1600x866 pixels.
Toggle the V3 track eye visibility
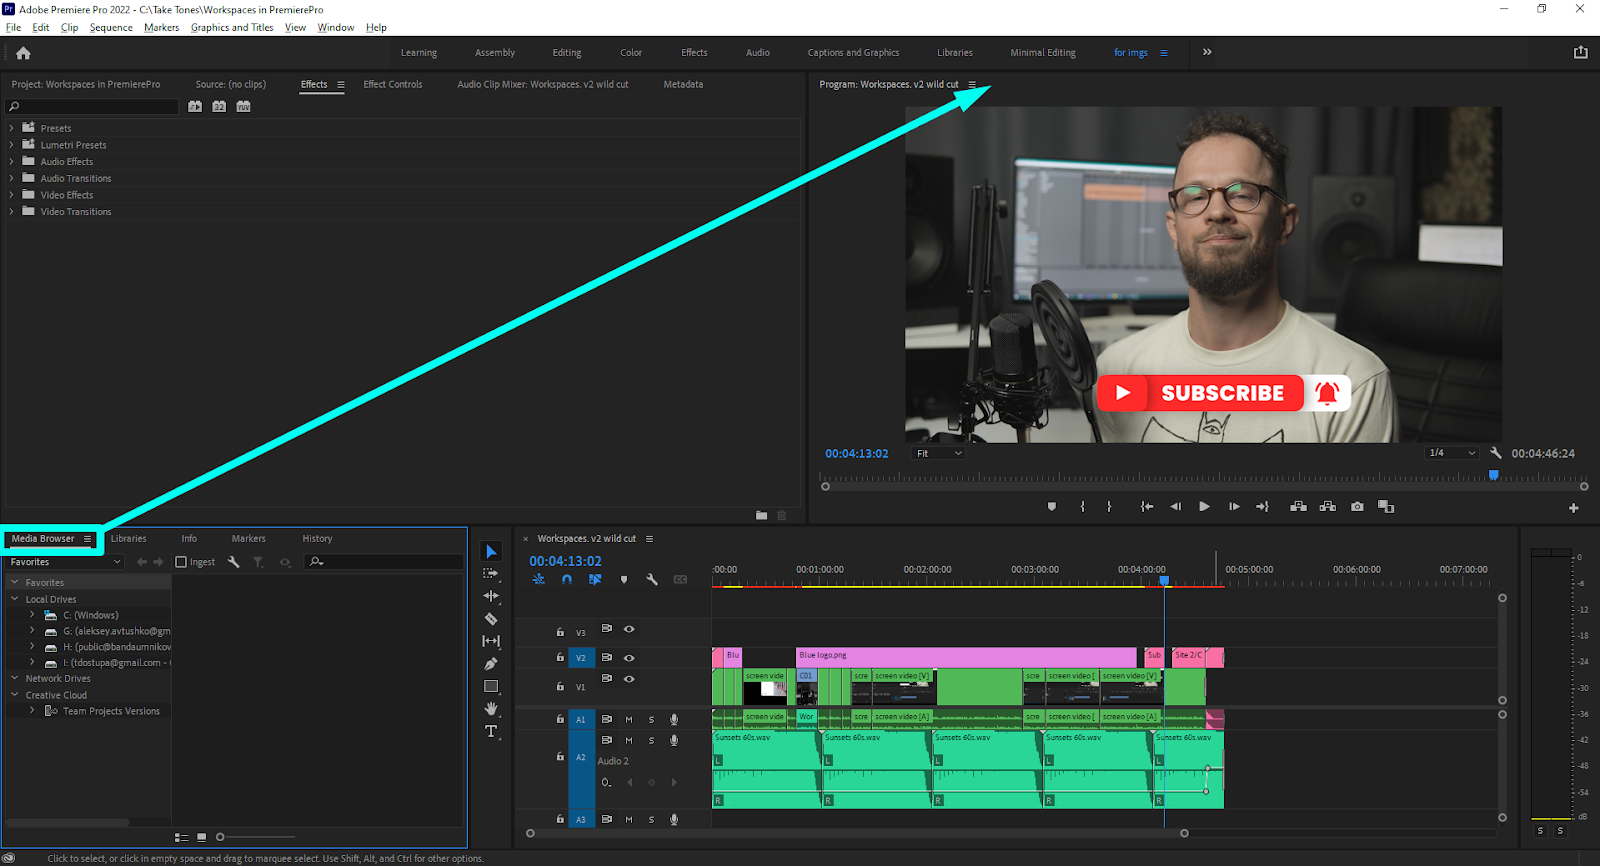coord(629,629)
